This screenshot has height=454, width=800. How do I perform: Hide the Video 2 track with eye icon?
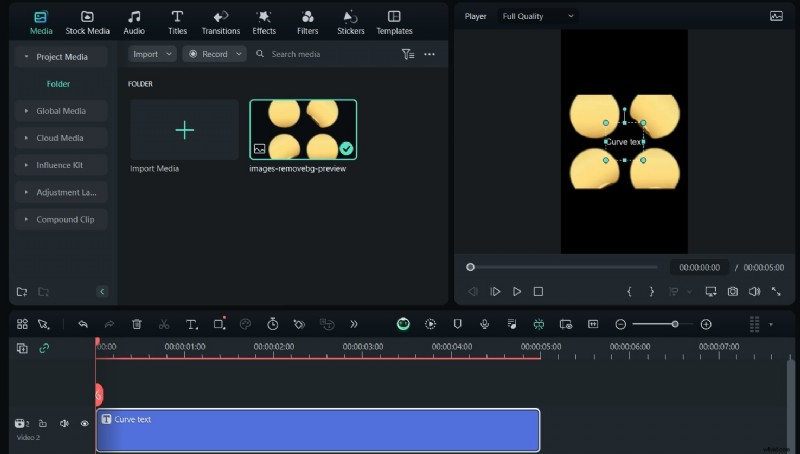tap(84, 423)
